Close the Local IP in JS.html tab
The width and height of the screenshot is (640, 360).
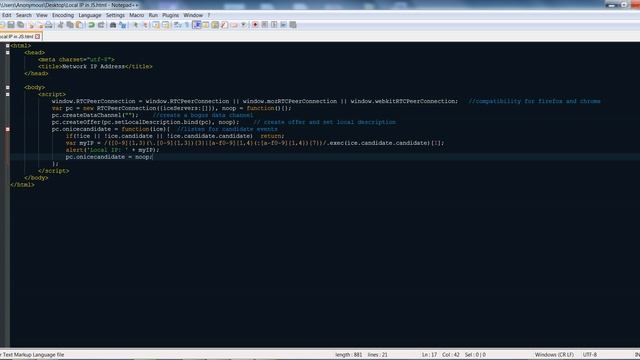38,36
